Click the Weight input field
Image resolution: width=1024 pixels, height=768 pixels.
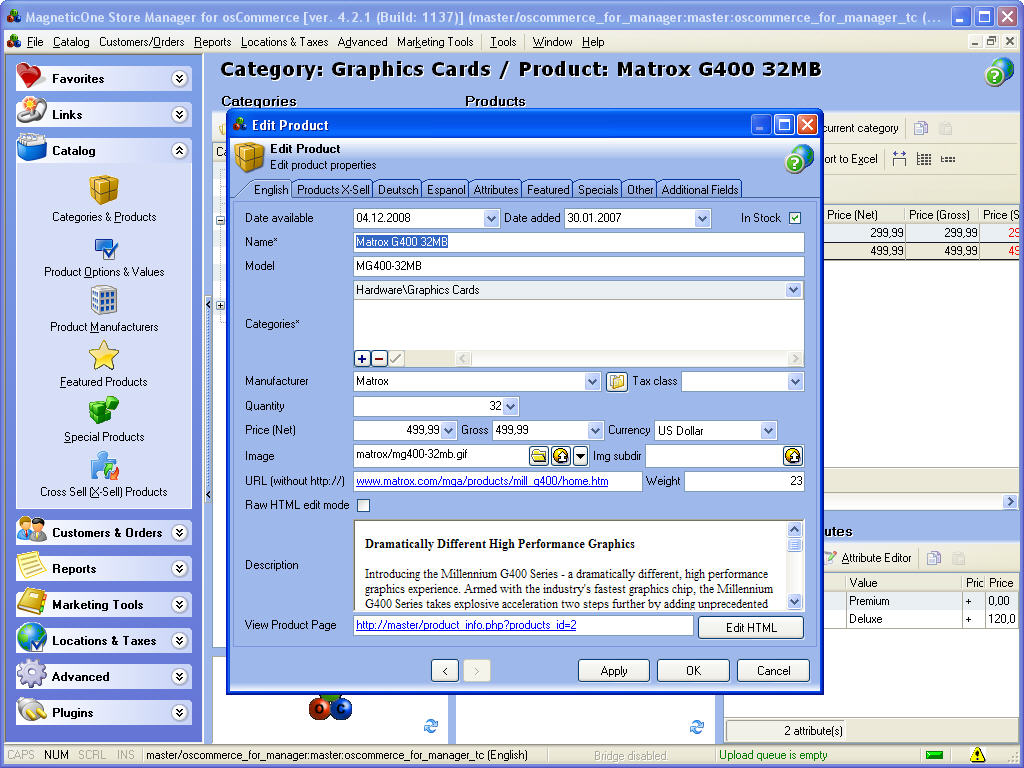pyautogui.click(x=744, y=481)
